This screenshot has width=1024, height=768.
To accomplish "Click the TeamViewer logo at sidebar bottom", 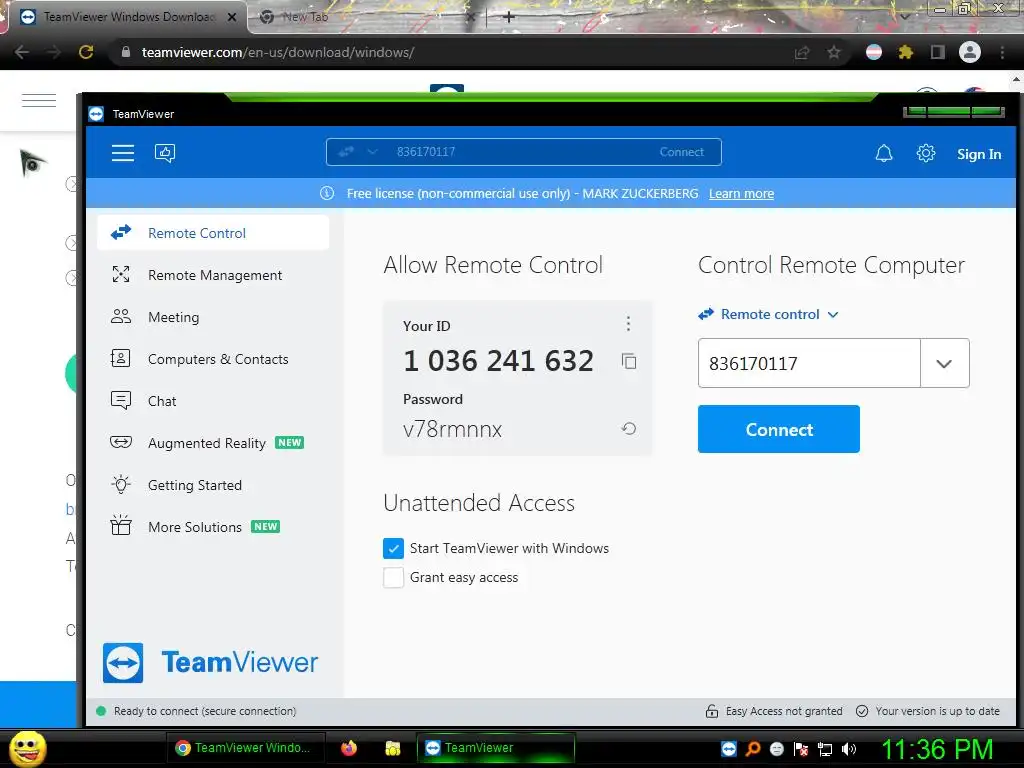I will point(210,662).
